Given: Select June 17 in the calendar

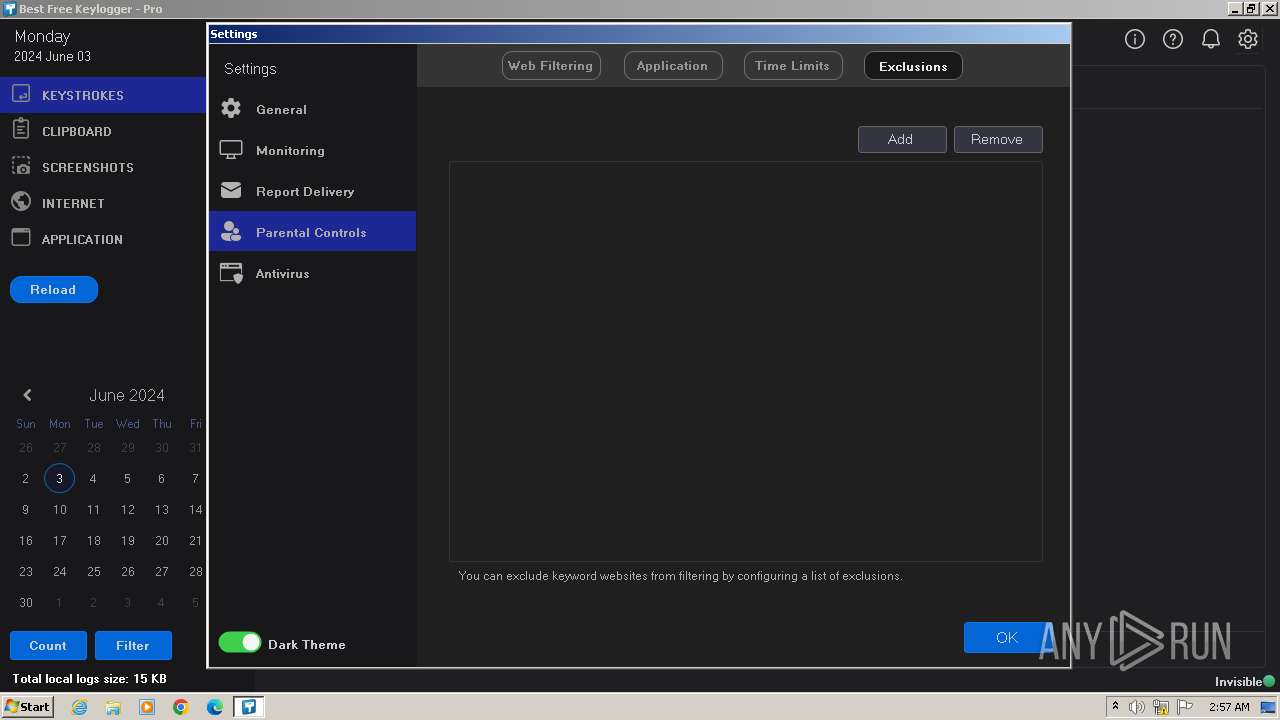Looking at the screenshot, I should 59,540.
